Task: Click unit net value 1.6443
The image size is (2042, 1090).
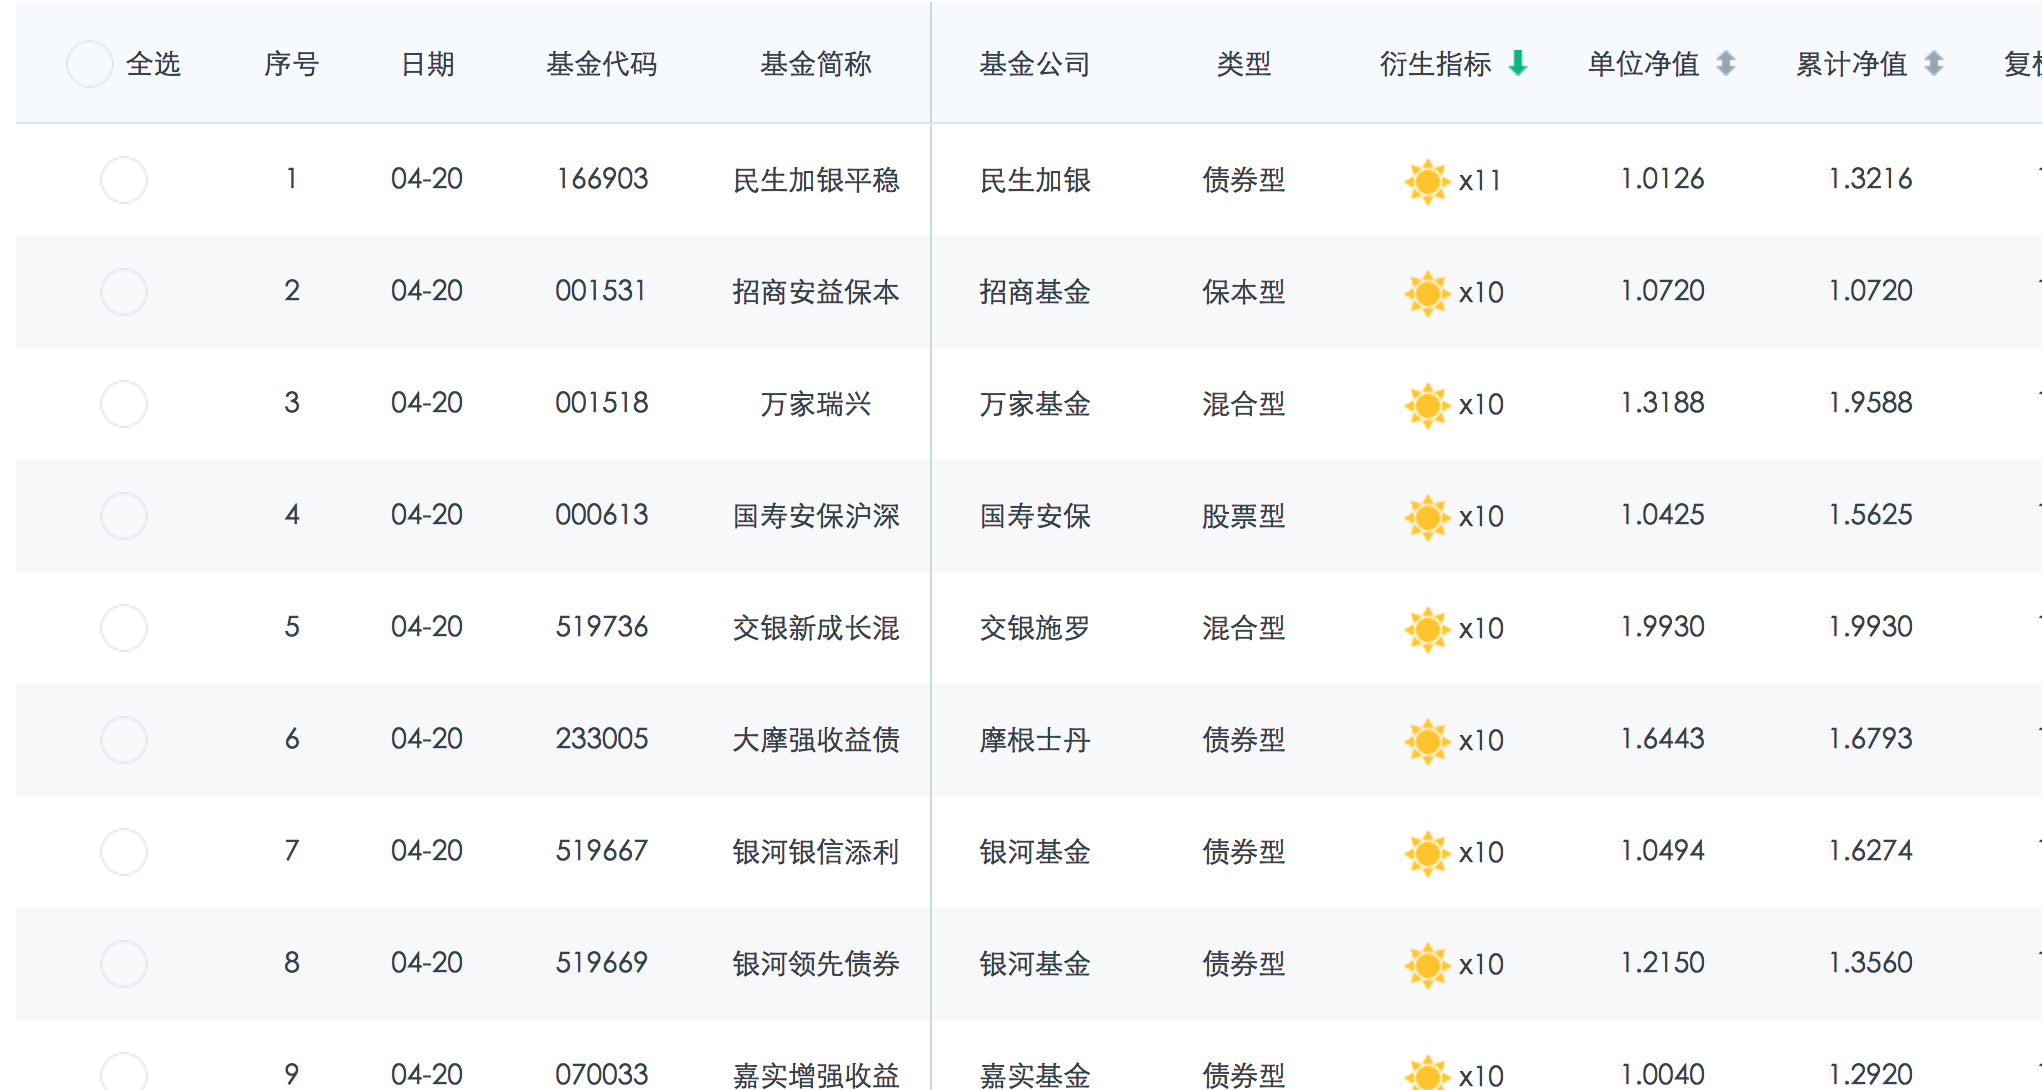Action: click(x=1663, y=739)
